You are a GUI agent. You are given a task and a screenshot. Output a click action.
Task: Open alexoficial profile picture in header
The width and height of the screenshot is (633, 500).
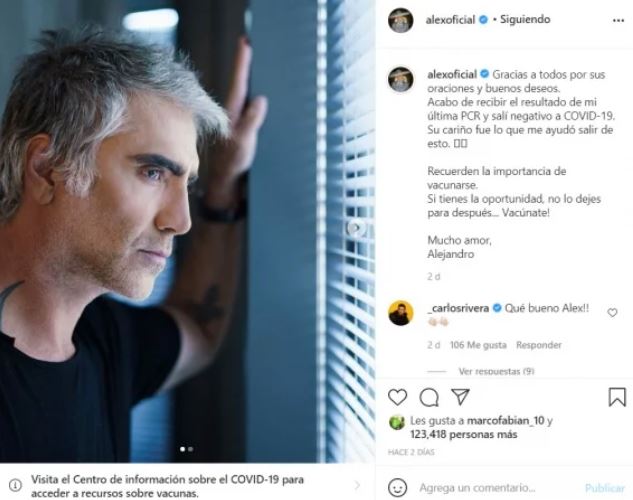(x=401, y=19)
